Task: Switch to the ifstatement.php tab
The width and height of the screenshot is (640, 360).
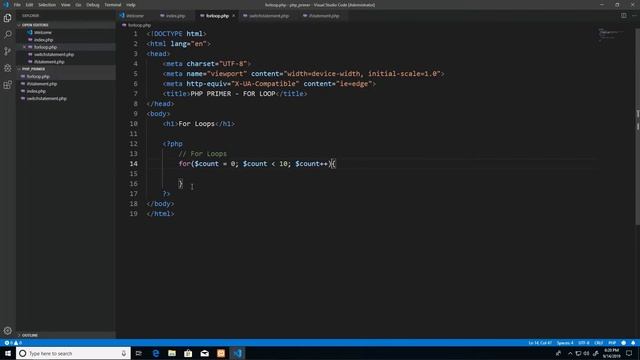Action: pyautogui.click(x=324, y=16)
